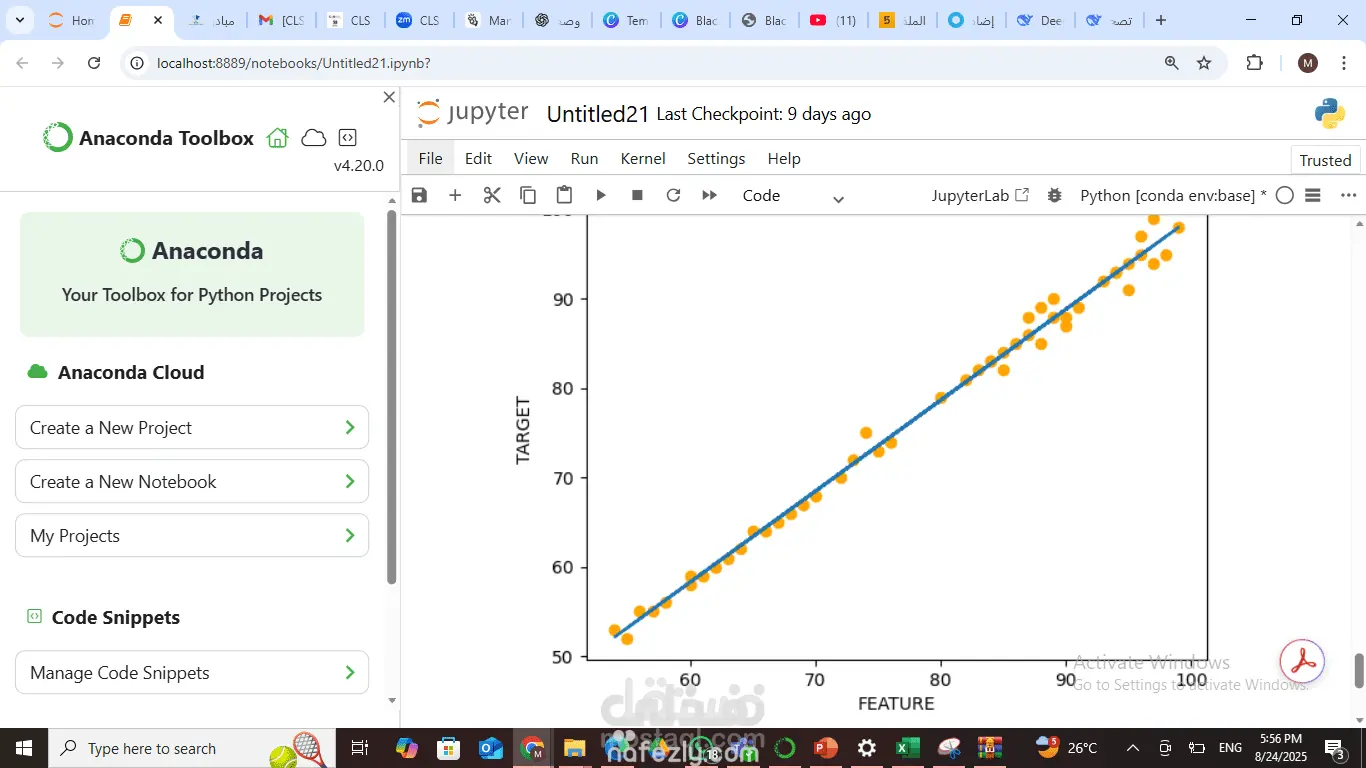
Task: Restart the kernel with circular arrow icon
Action: 673,195
